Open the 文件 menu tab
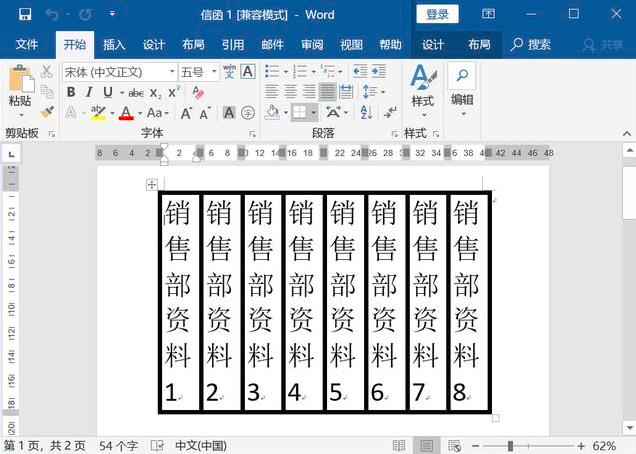This screenshot has width=636, height=454. click(x=27, y=45)
